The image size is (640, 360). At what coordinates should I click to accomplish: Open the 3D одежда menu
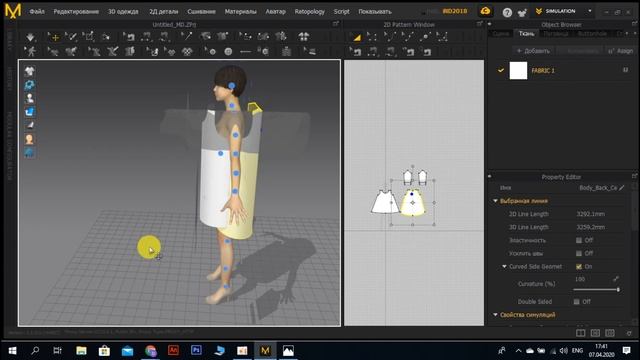tap(123, 11)
